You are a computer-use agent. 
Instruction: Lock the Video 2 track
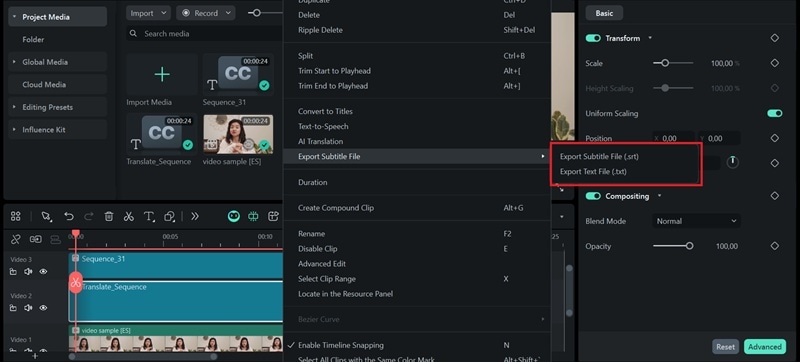pyautogui.click(x=13, y=308)
